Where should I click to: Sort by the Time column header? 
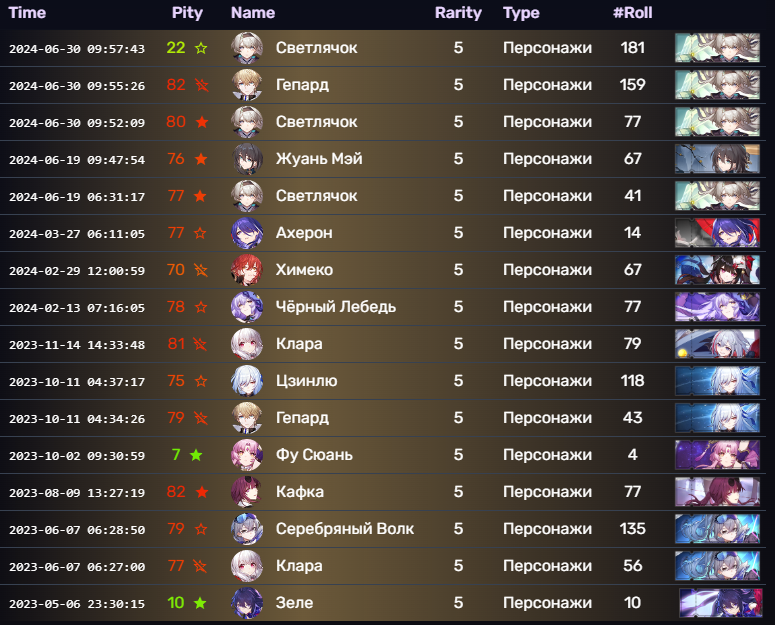pyautogui.click(x=27, y=13)
